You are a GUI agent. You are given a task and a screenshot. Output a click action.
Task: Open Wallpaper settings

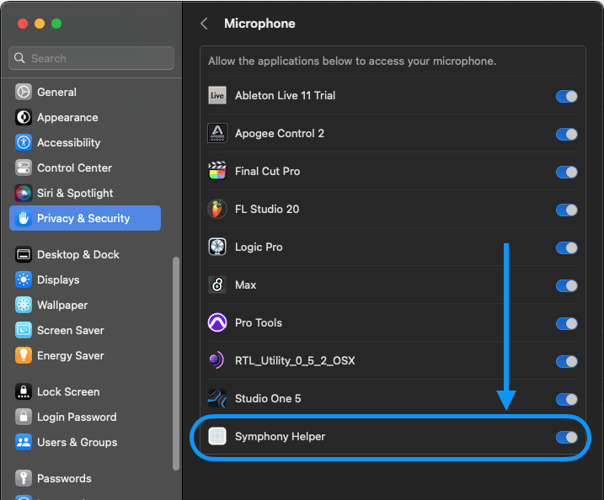point(85,305)
